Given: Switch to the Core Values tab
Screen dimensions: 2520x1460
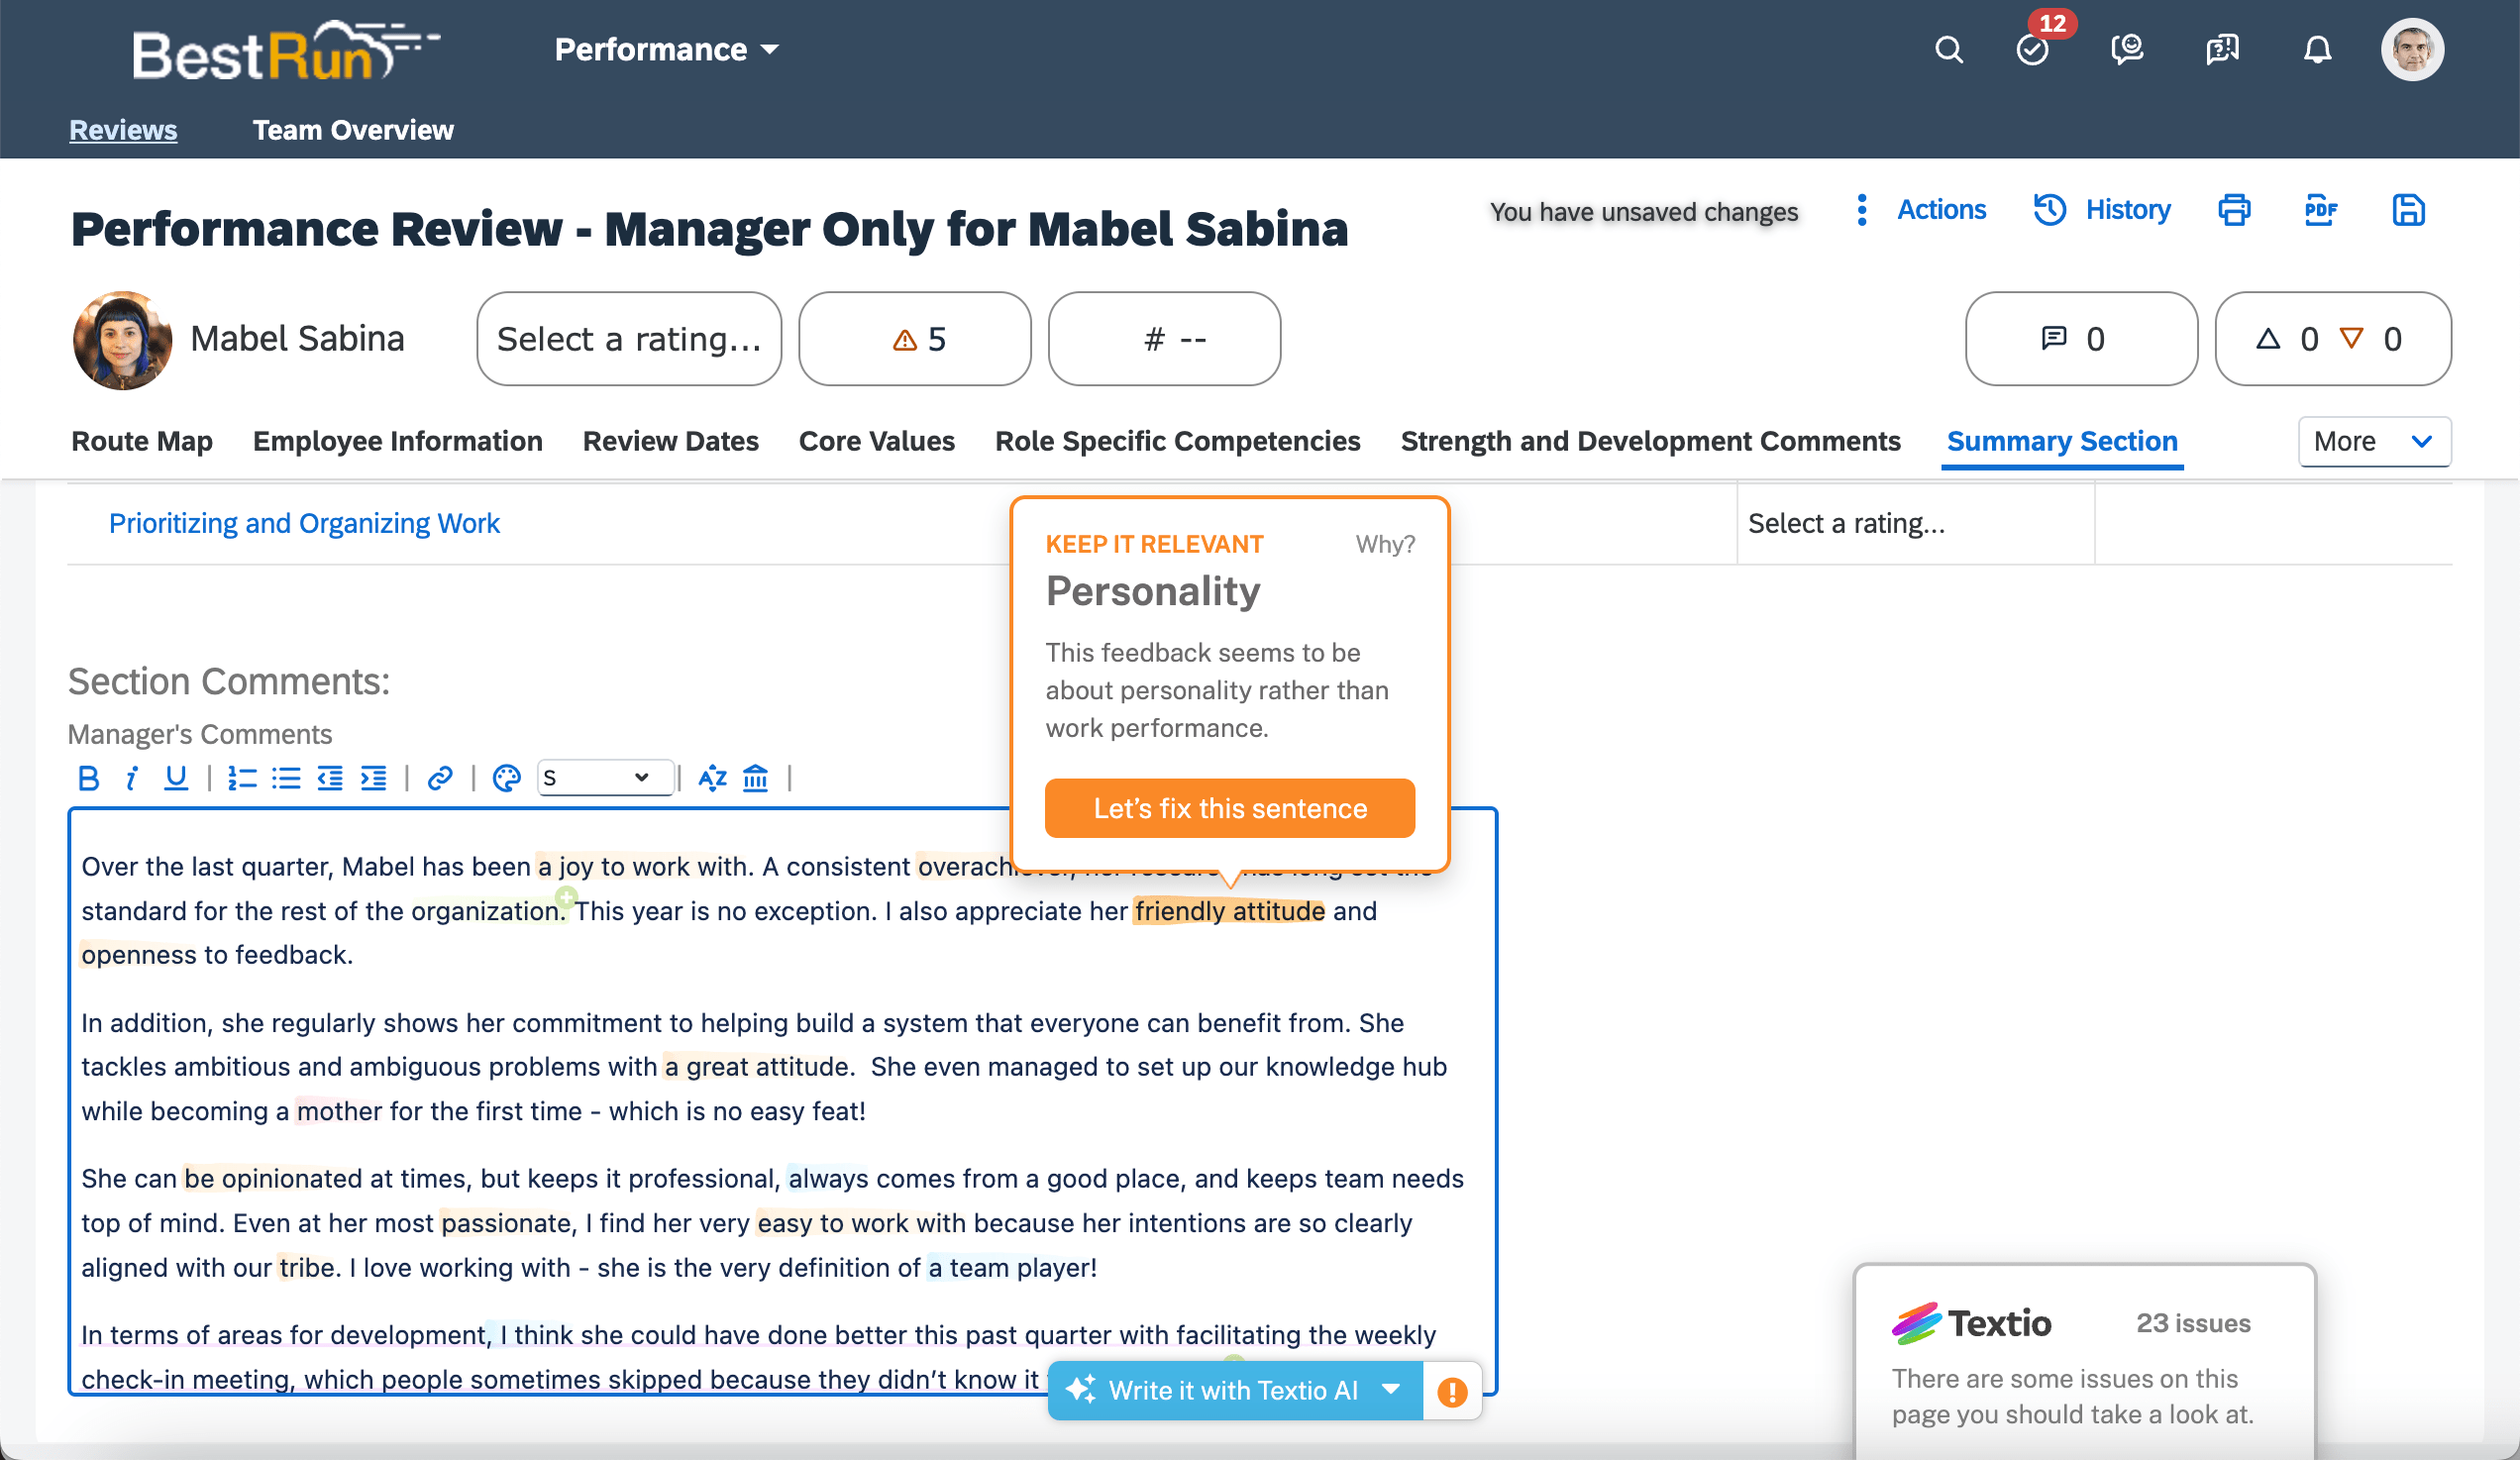Looking at the screenshot, I should pyautogui.click(x=876, y=442).
